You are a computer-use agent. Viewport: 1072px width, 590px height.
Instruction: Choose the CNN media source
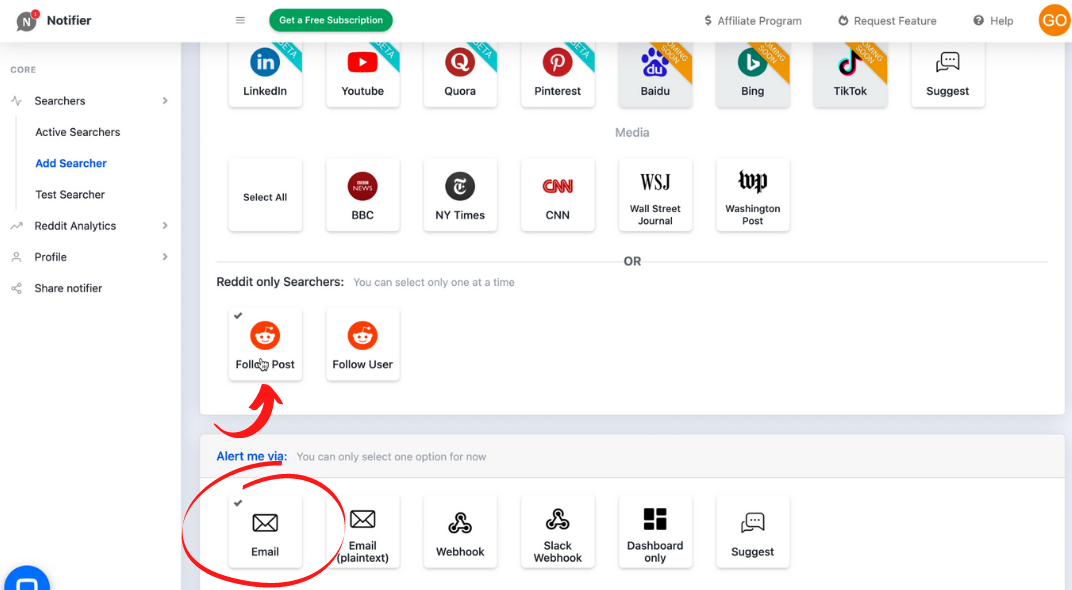pyautogui.click(x=558, y=195)
